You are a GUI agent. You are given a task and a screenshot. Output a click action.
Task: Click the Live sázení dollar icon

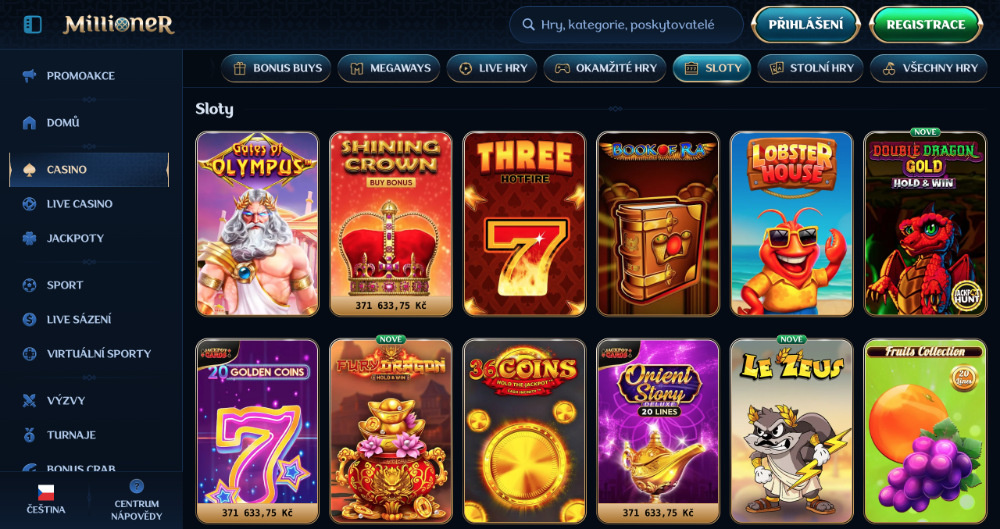(x=29, y=319)
